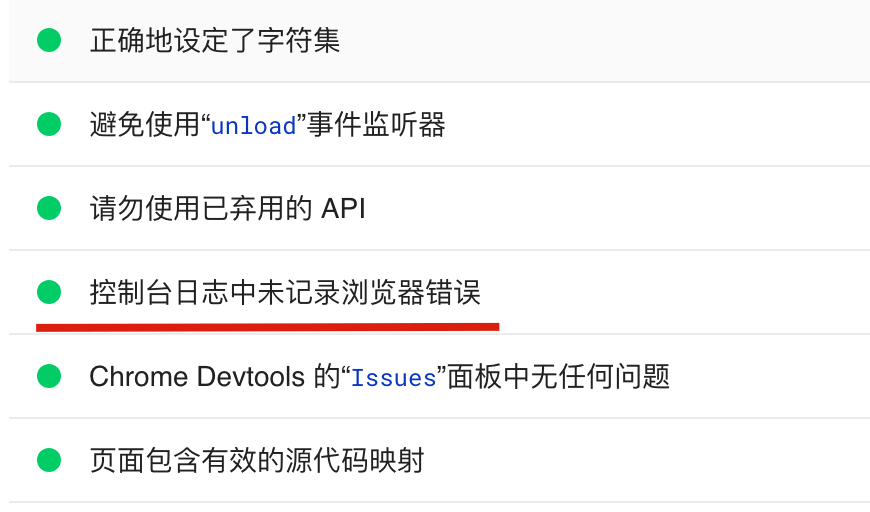Expand the 正确地设定了字符集 audit
870x512 pixels.
(214, 41)
